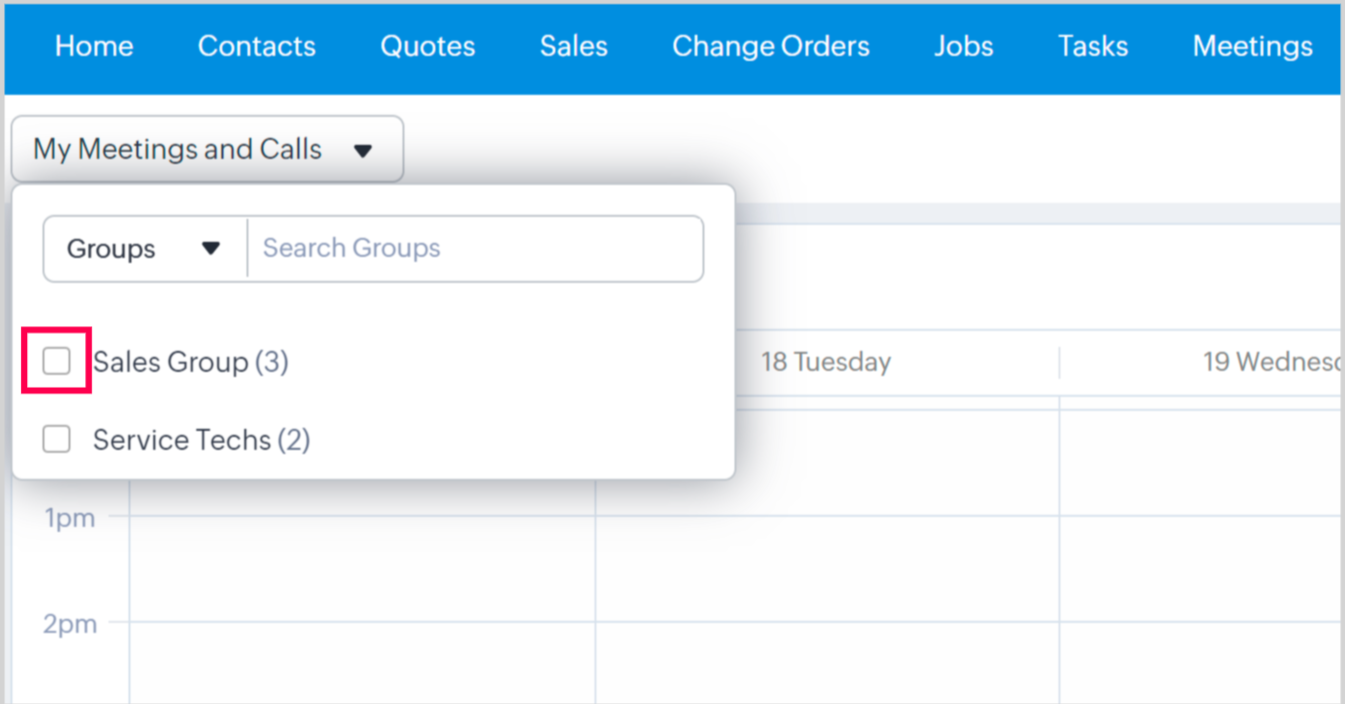Check the Sales Group checkbox
The height and width of the screenshot is (704, 1345).
pyautogui.click(x=57, y=361)
